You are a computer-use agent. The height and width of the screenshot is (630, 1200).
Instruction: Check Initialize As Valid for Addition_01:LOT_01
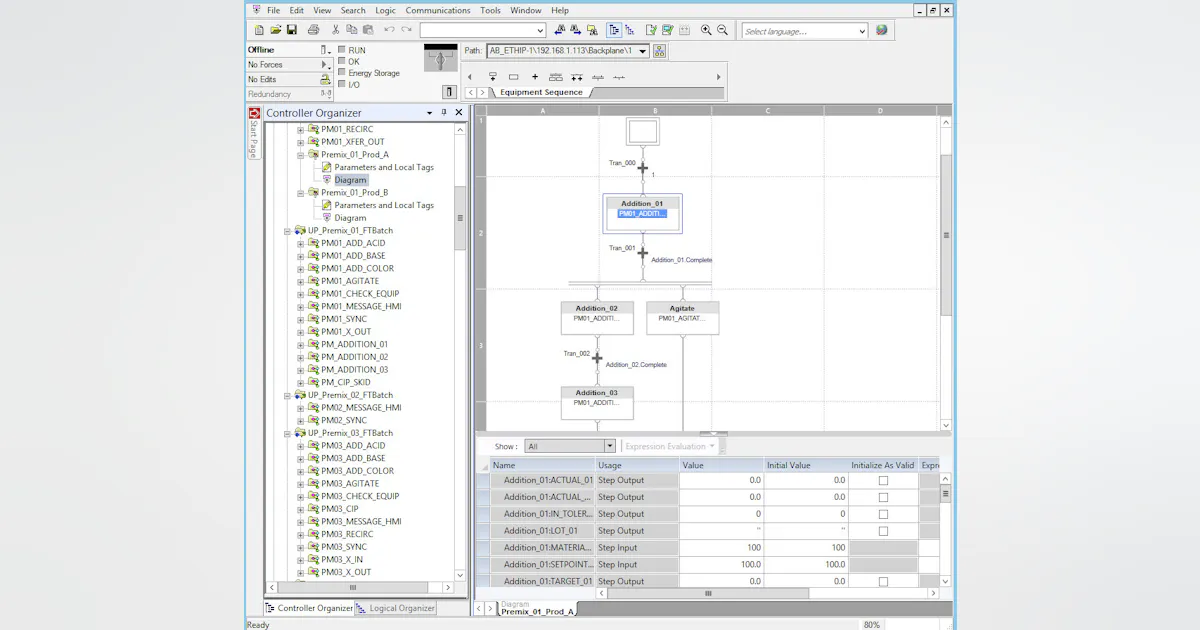[x=884, y=530]
